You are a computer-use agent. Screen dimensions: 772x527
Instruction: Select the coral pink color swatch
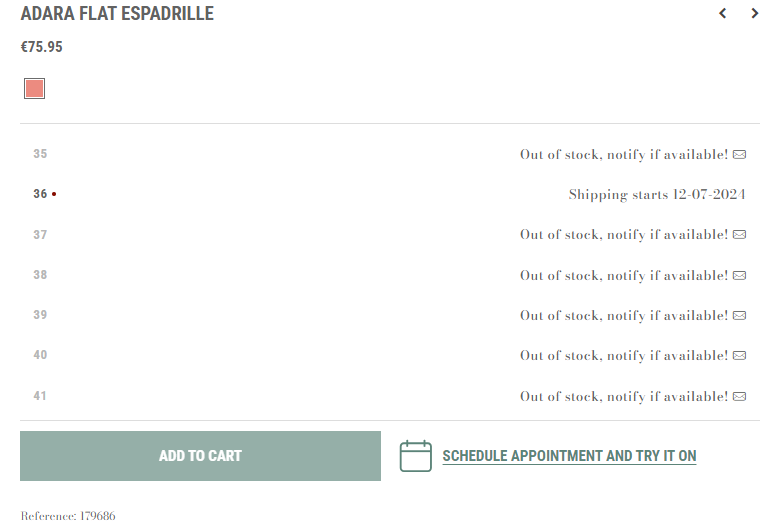[x=34, y=89]
